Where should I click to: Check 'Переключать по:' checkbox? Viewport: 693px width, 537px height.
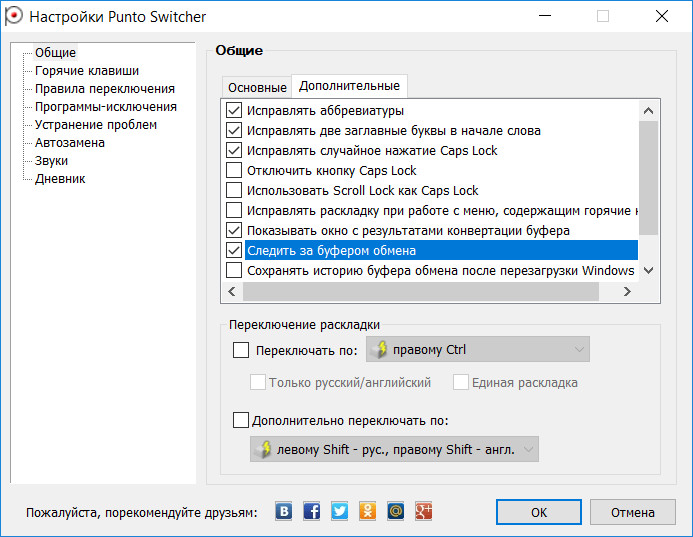tap(241, 350)
